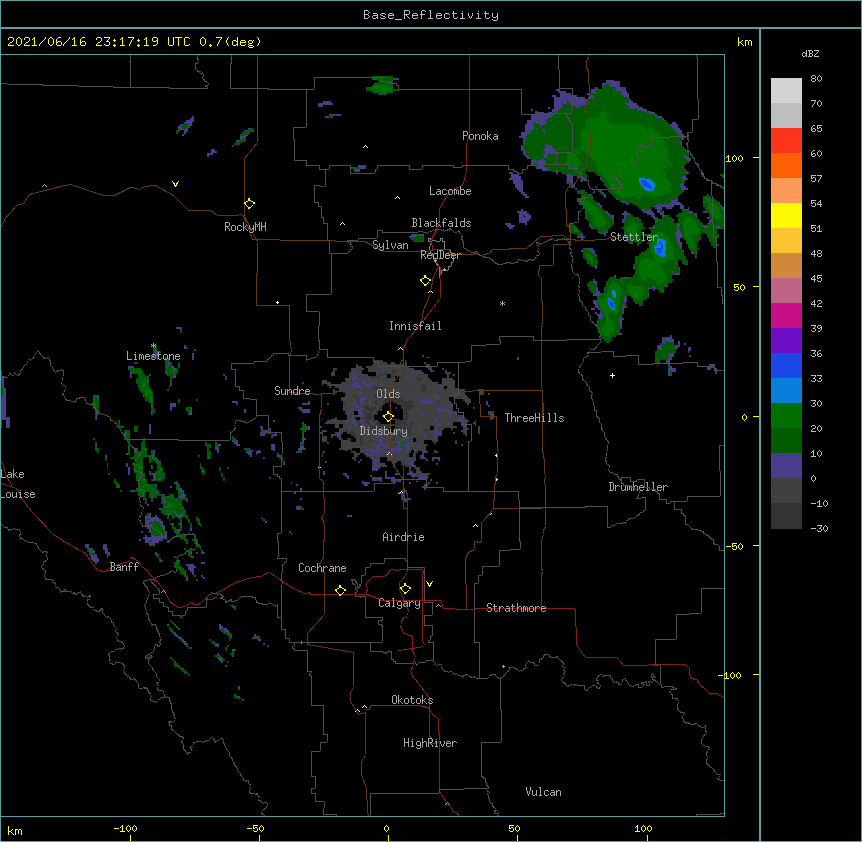Image resolution: width=862 pixels, height=842 pixels.
Task: Click the RedDeer city label
Action: [x=440, y=255]
